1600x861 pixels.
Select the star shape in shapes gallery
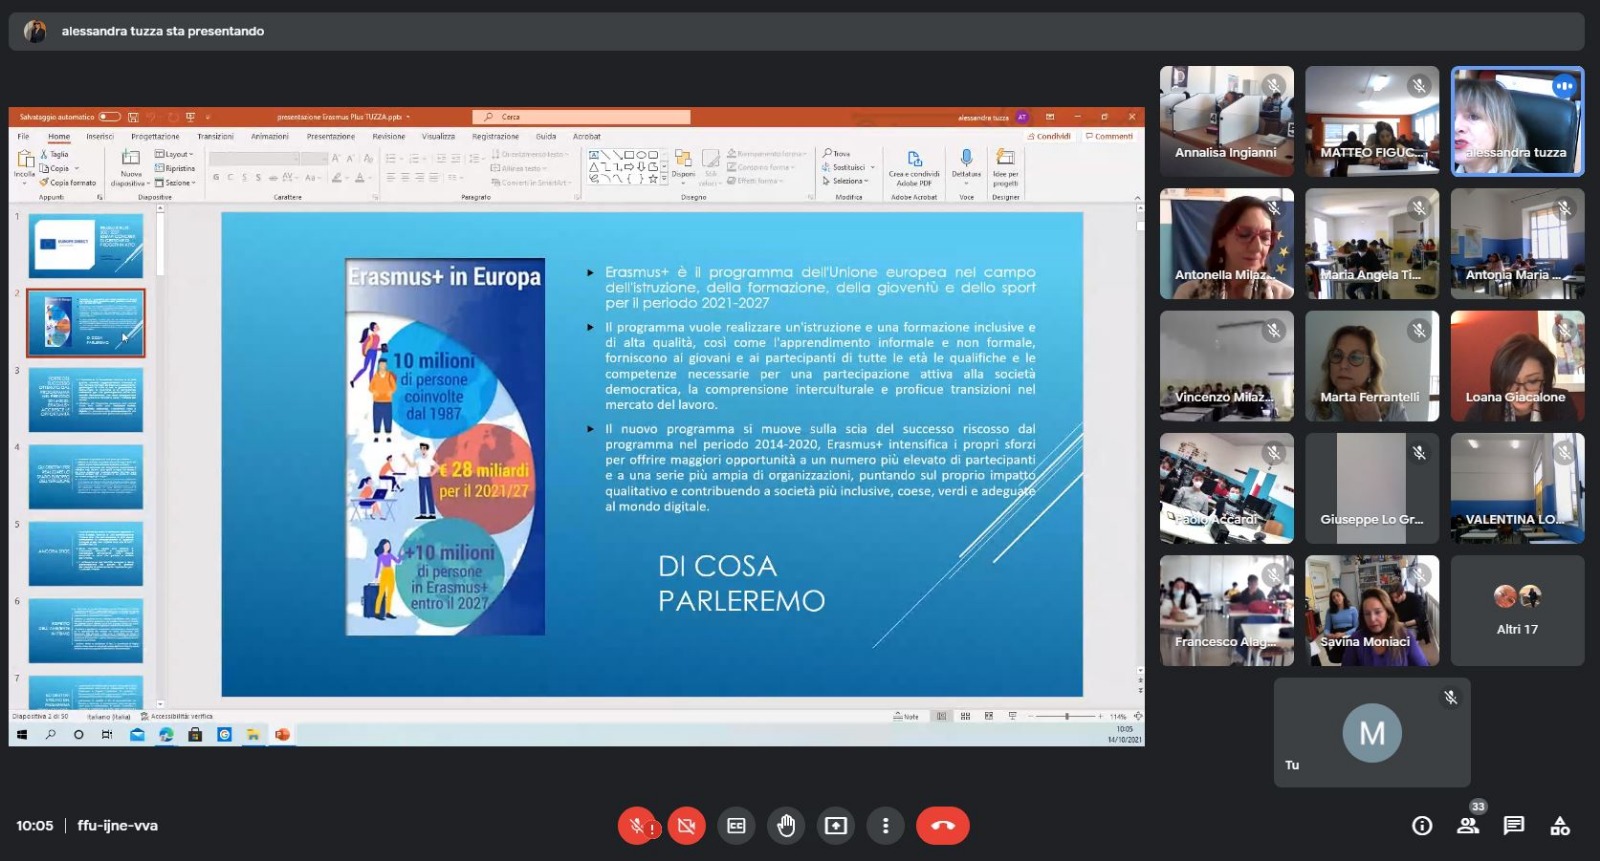(x=653, y=179)
